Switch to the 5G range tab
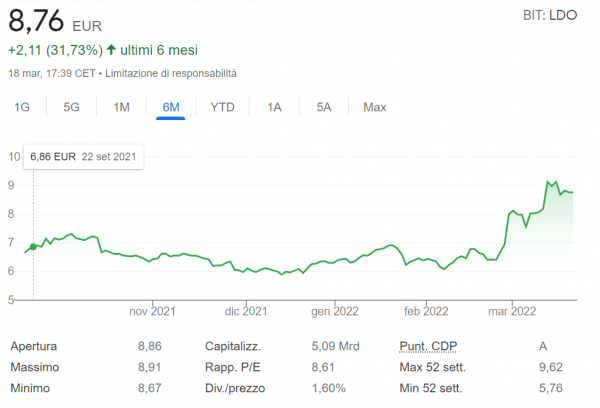 [71, 107]
